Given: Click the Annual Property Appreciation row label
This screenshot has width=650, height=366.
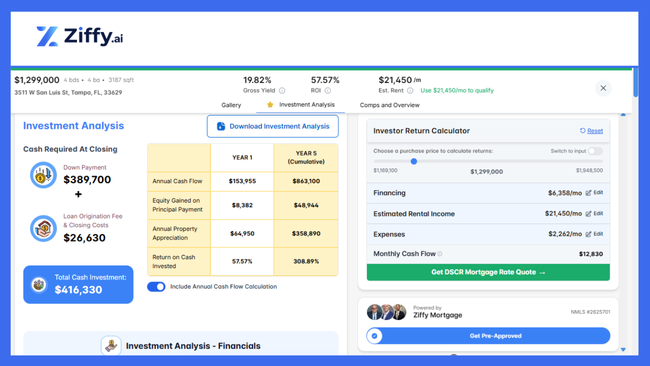Looking at the screenshot, I should 175,233.
